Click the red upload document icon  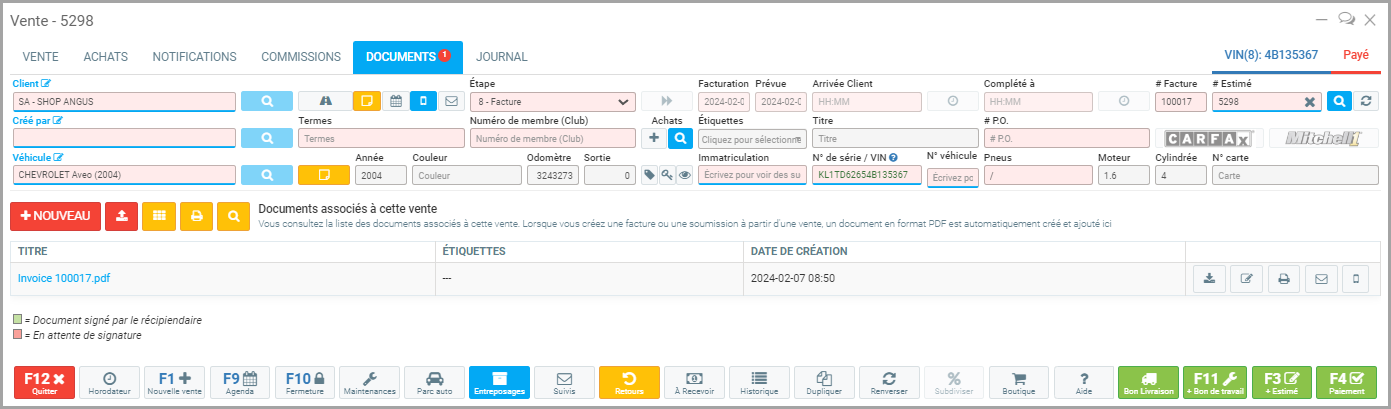[121, 216]
